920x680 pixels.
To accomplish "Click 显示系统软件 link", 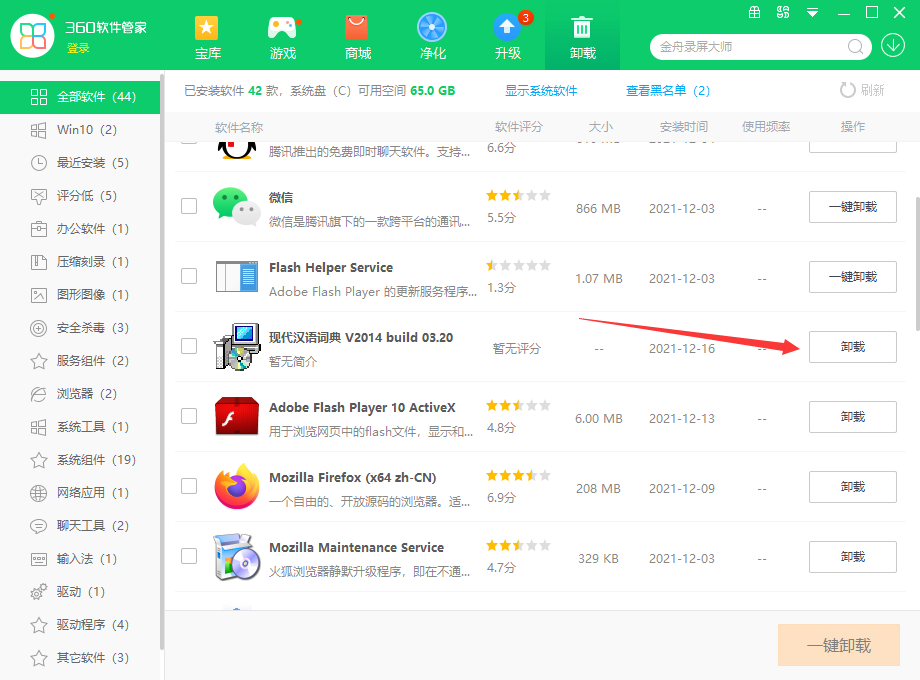I will click(x=541, y=90).
